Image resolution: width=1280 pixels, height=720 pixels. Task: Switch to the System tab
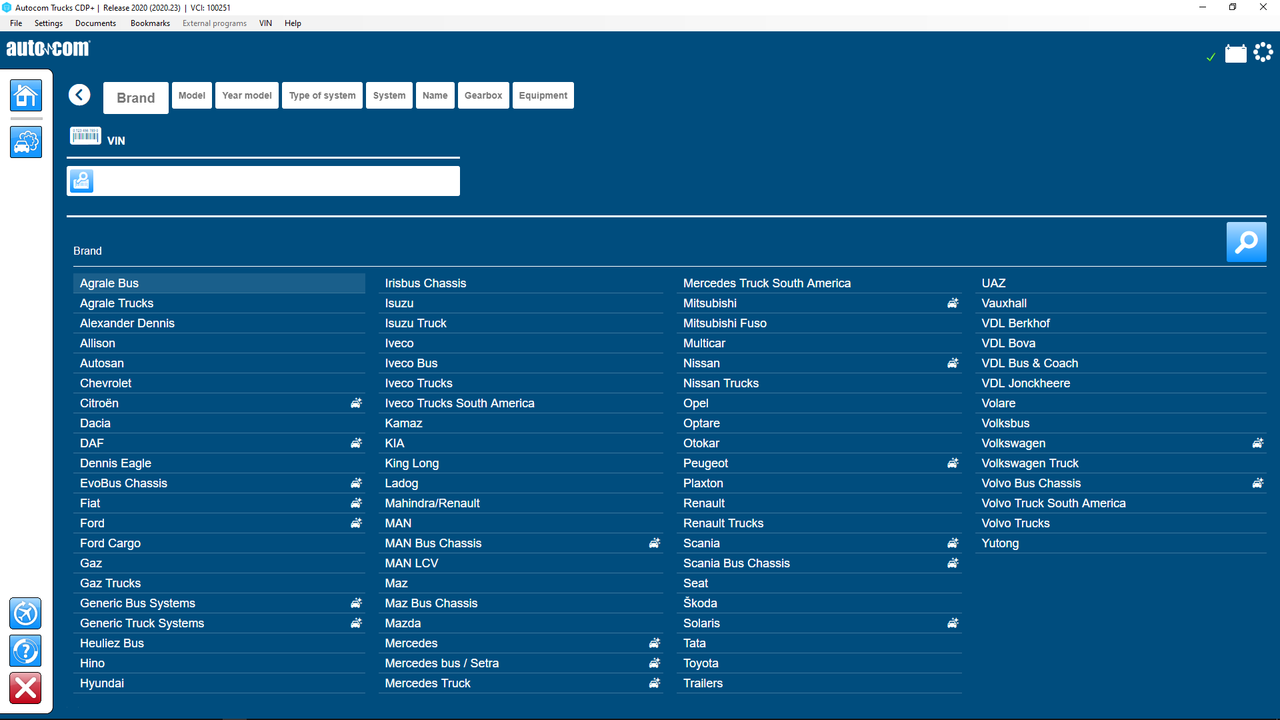pyautogui.click(x=389, y=96)
